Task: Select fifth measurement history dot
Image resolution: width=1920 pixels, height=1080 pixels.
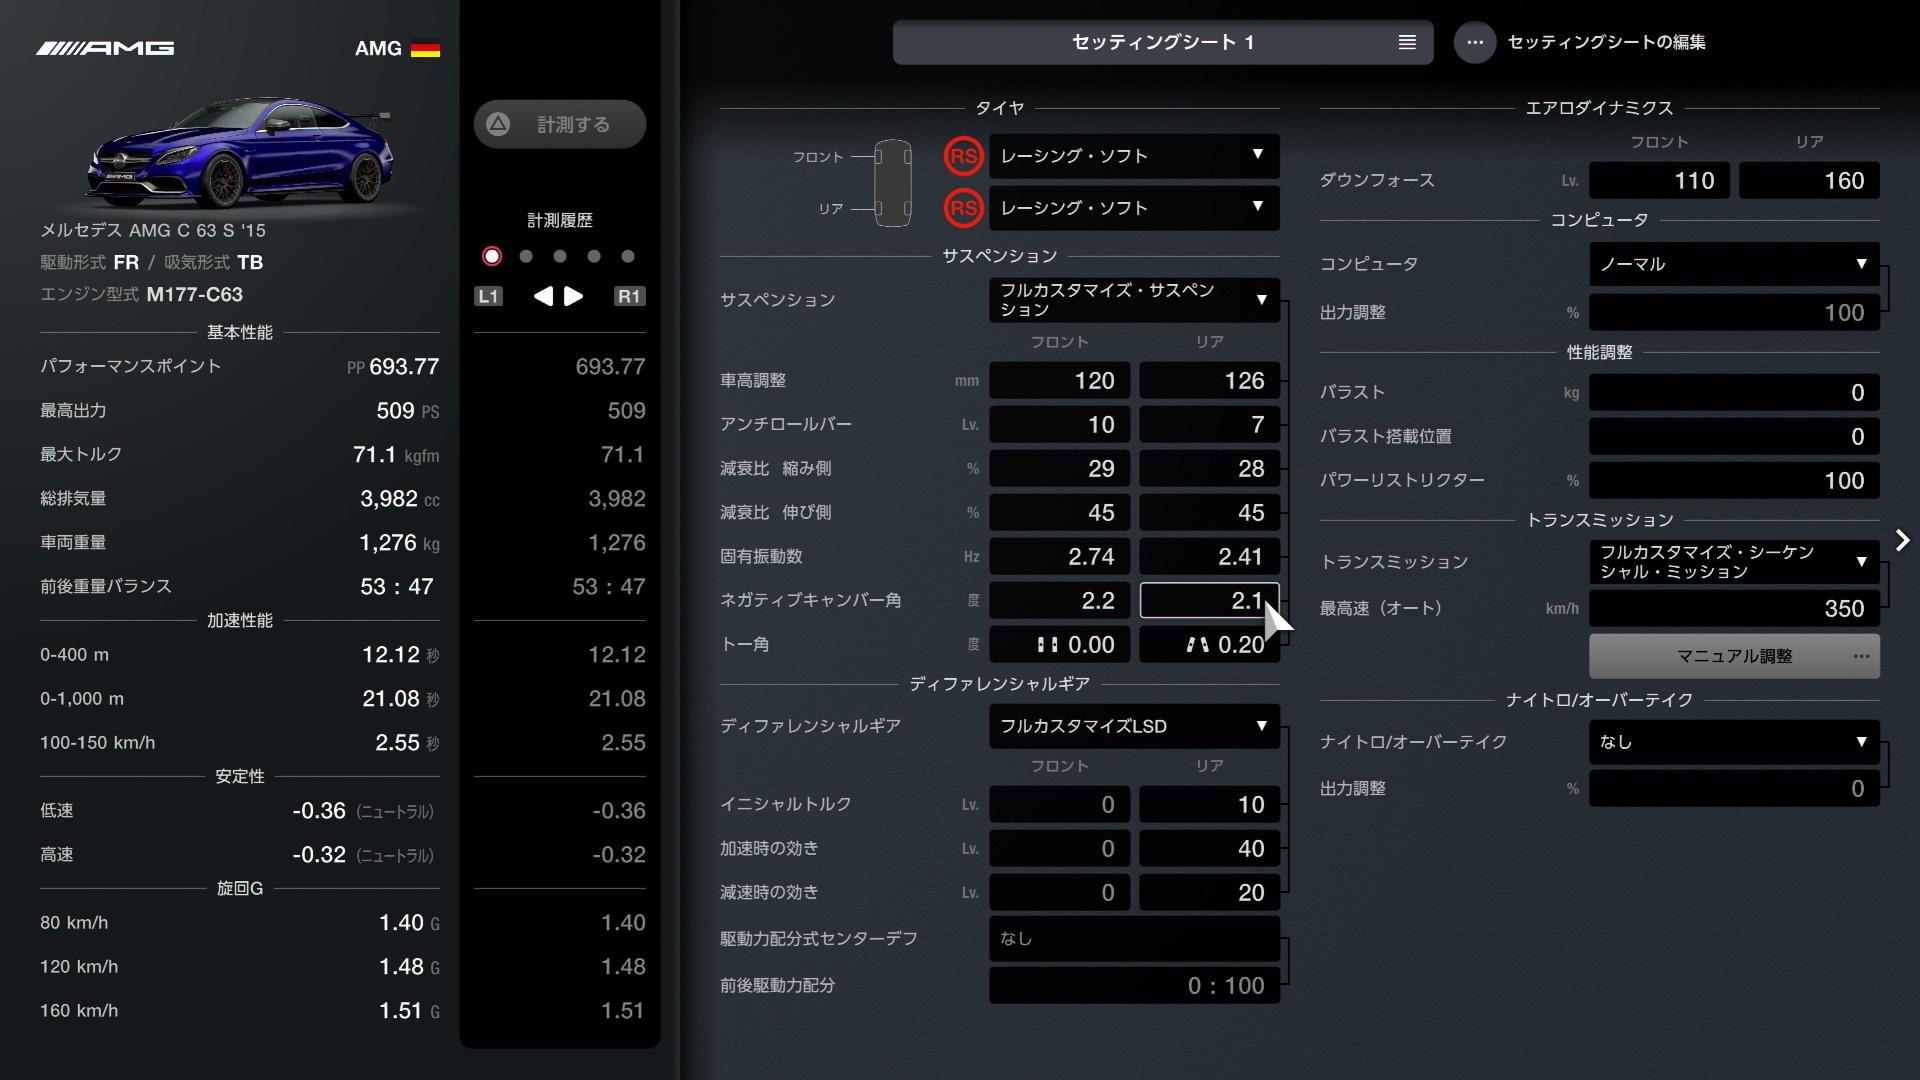Action: point(628,256)
